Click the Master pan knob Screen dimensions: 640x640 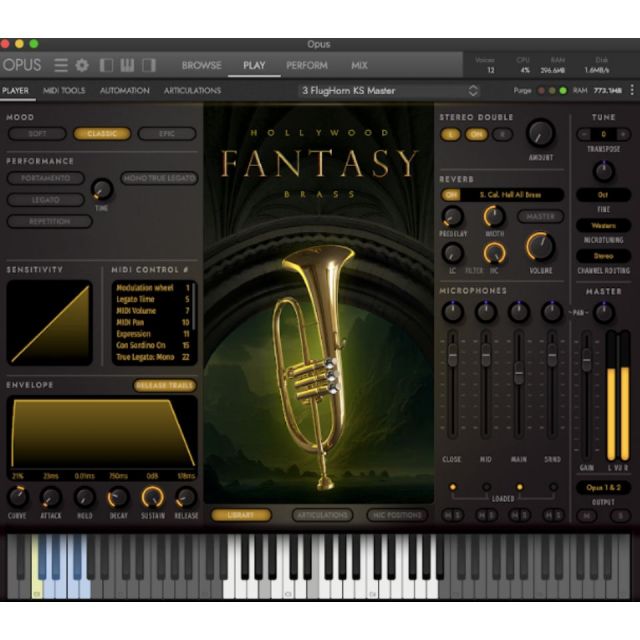(604, 312)
